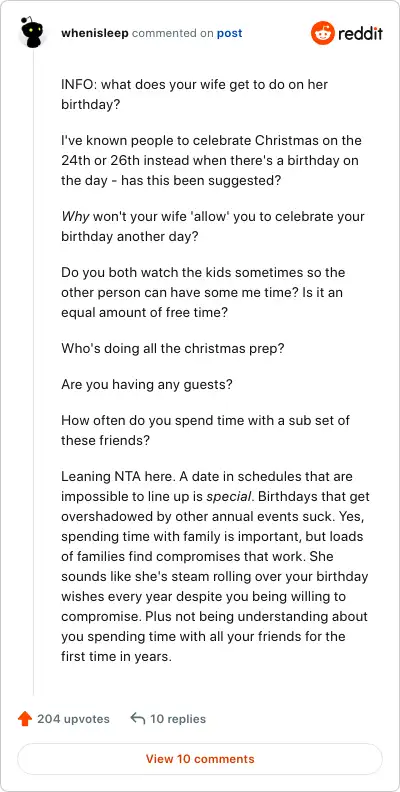
Task: Click the 'INFO: what does your wife' paragraph
Action: click(194, 94)
